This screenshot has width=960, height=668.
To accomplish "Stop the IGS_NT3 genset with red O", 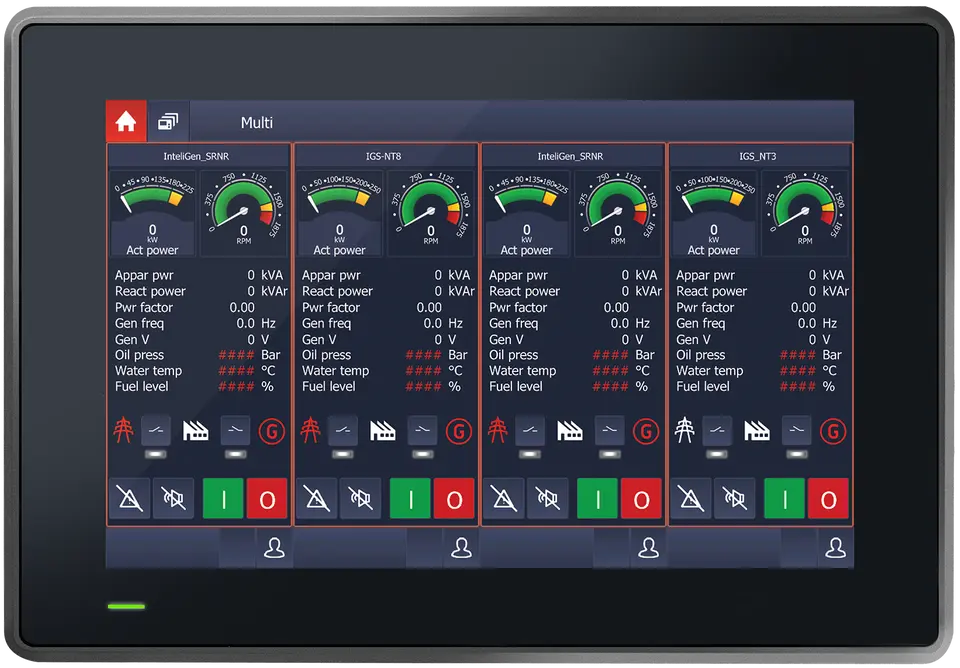I will pos(828,499).
